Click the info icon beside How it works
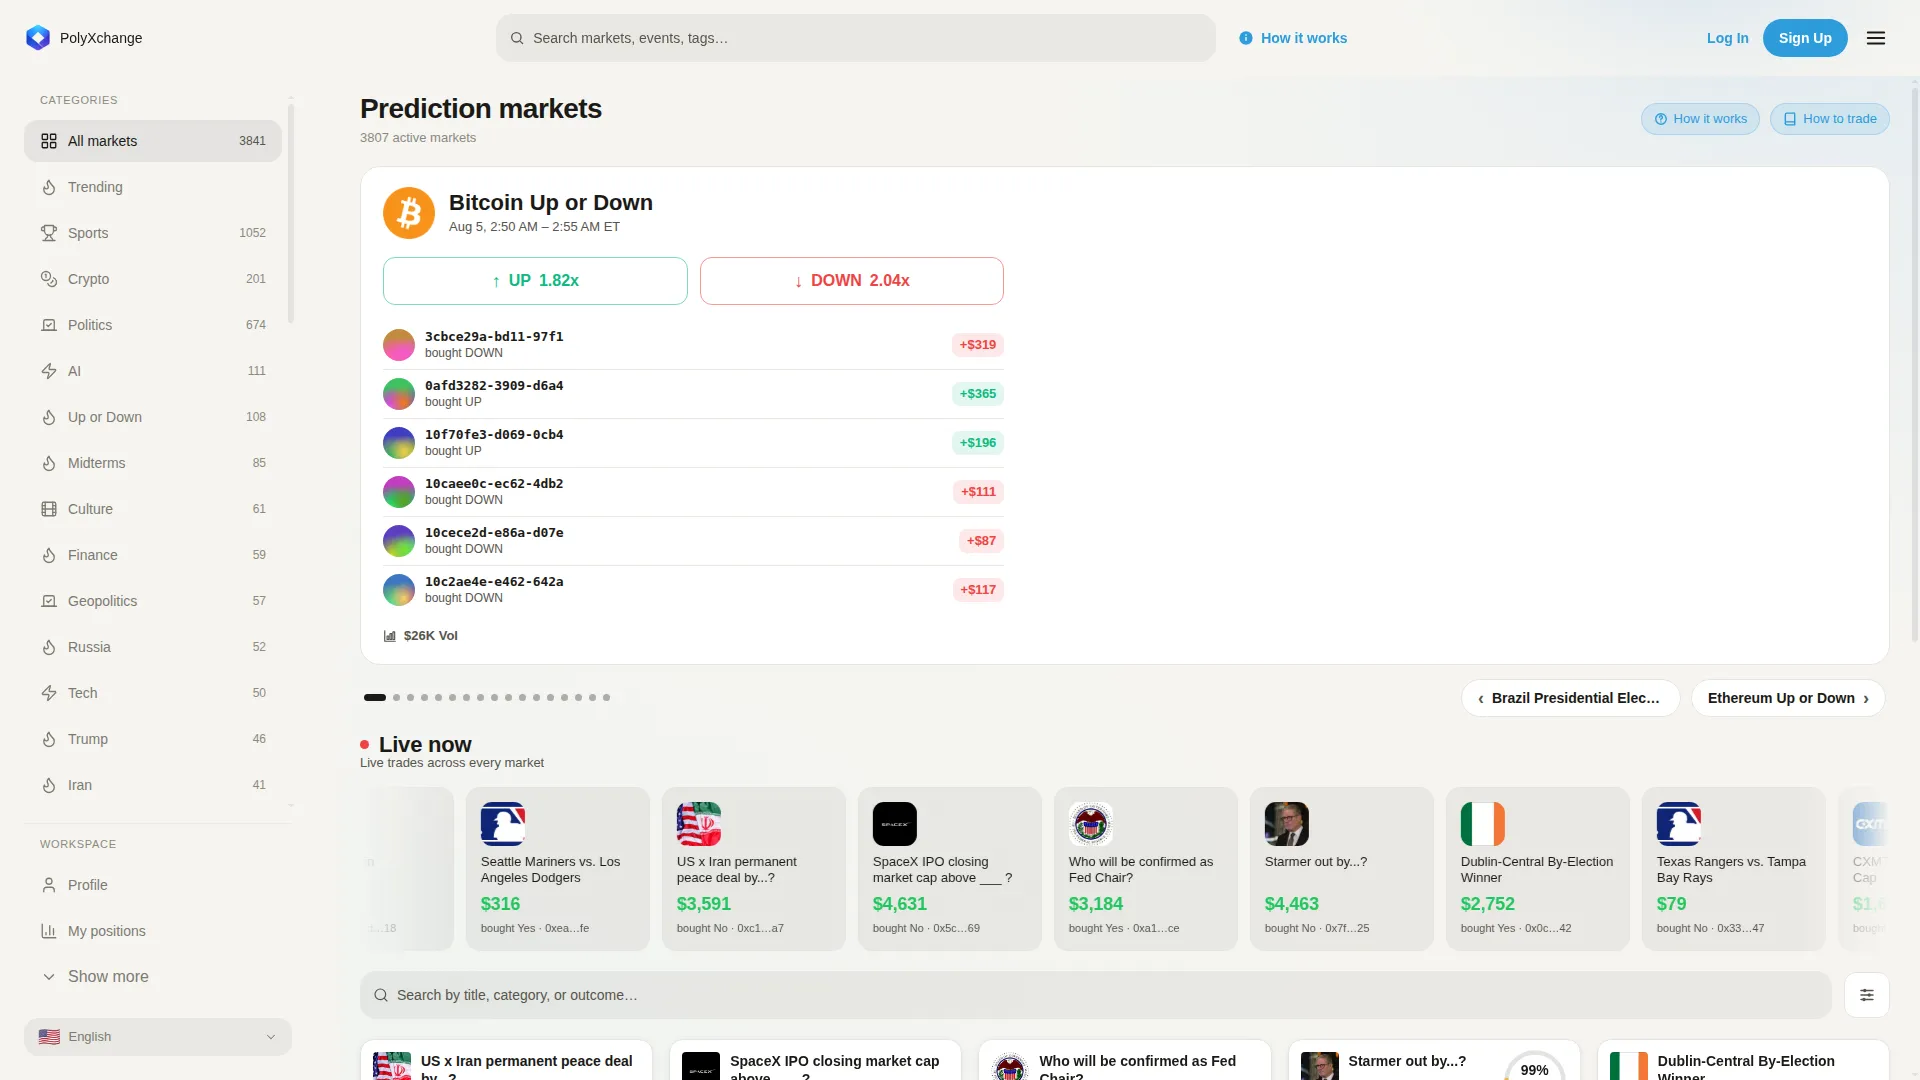The height and width of the screenshot is (1080, 1920). [x=1246, y=38]
